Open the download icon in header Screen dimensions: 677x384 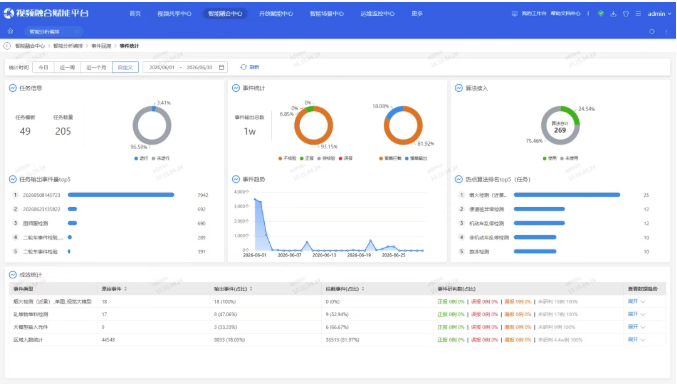point(613,14)
